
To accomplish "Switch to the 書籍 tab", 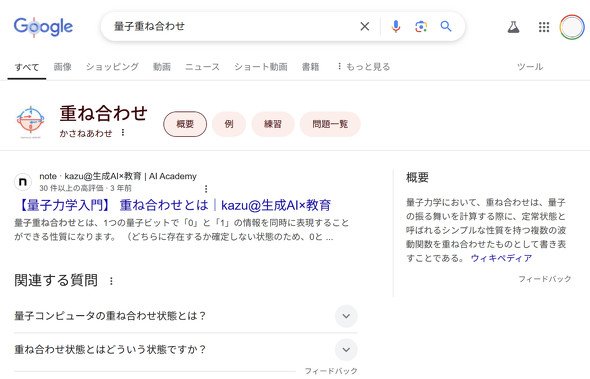I will pyautogui.click(x=310, y=67).
